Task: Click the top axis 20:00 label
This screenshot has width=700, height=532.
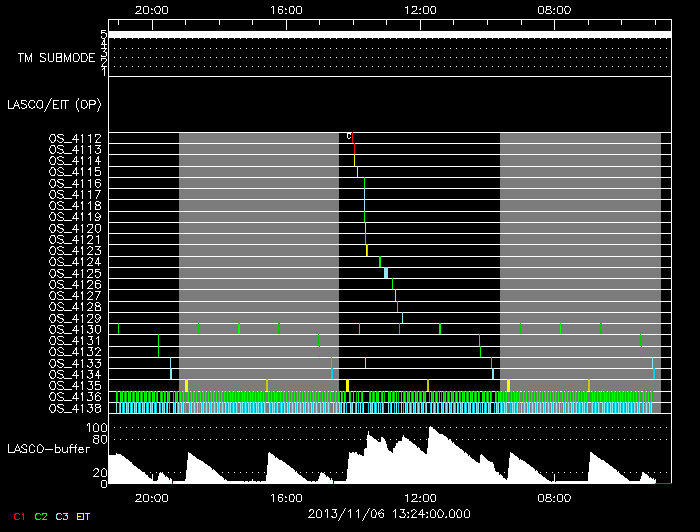Action: point(152,10)
